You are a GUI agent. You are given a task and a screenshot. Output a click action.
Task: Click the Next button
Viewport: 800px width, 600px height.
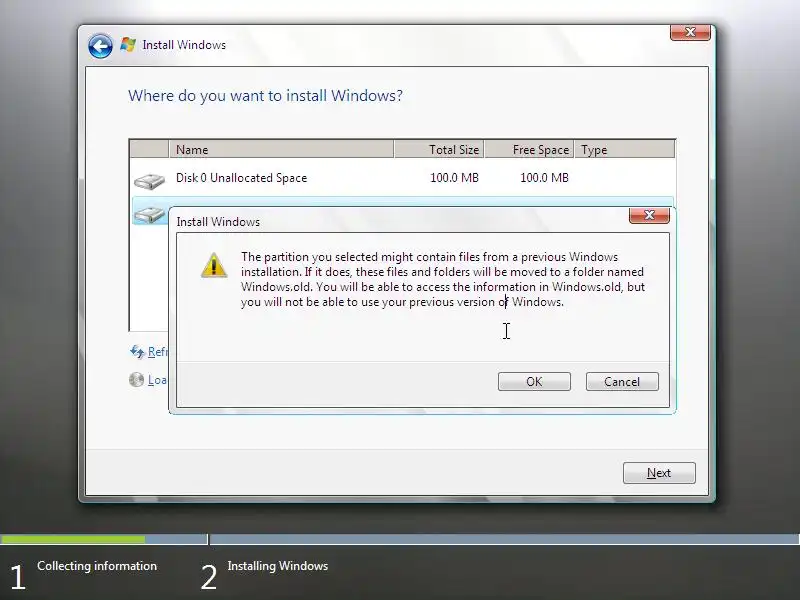(659, 473)
